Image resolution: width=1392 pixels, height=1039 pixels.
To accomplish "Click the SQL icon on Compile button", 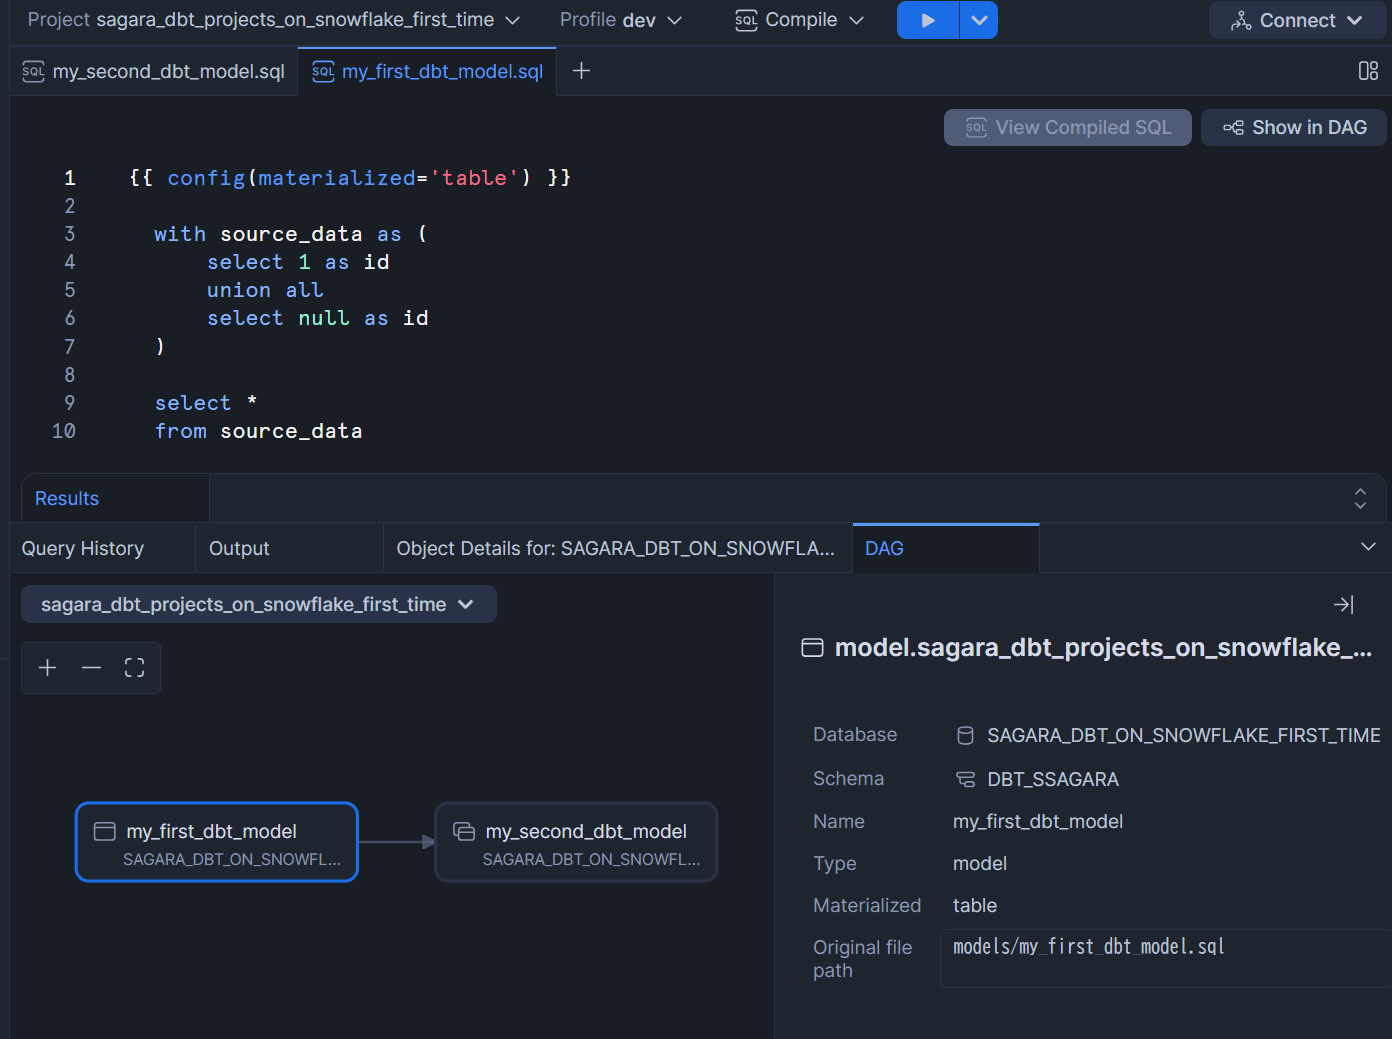I will click(746, 20).
